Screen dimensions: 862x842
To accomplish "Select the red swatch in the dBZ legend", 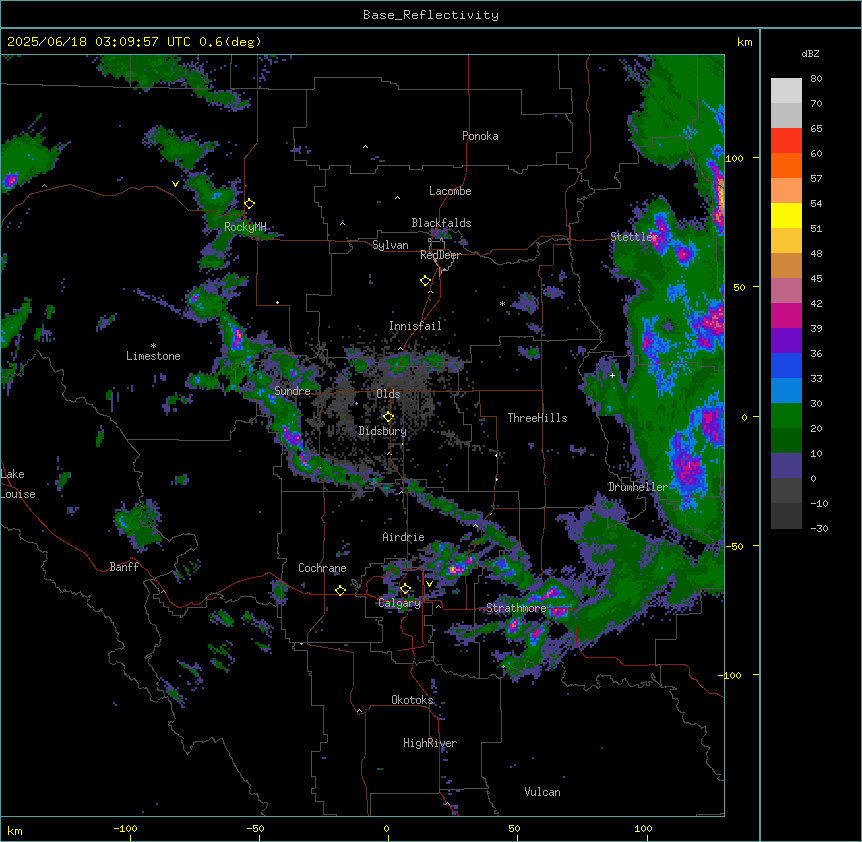I will click(786, 140).
